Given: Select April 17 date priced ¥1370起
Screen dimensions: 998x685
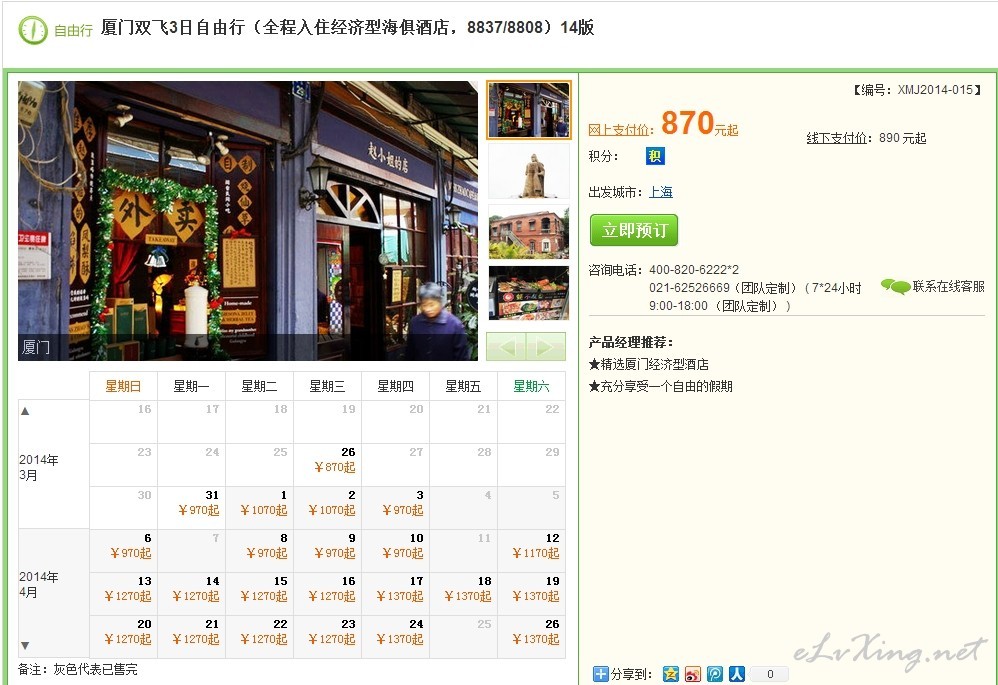Looking at the screenshot, I should pos(395,593).
